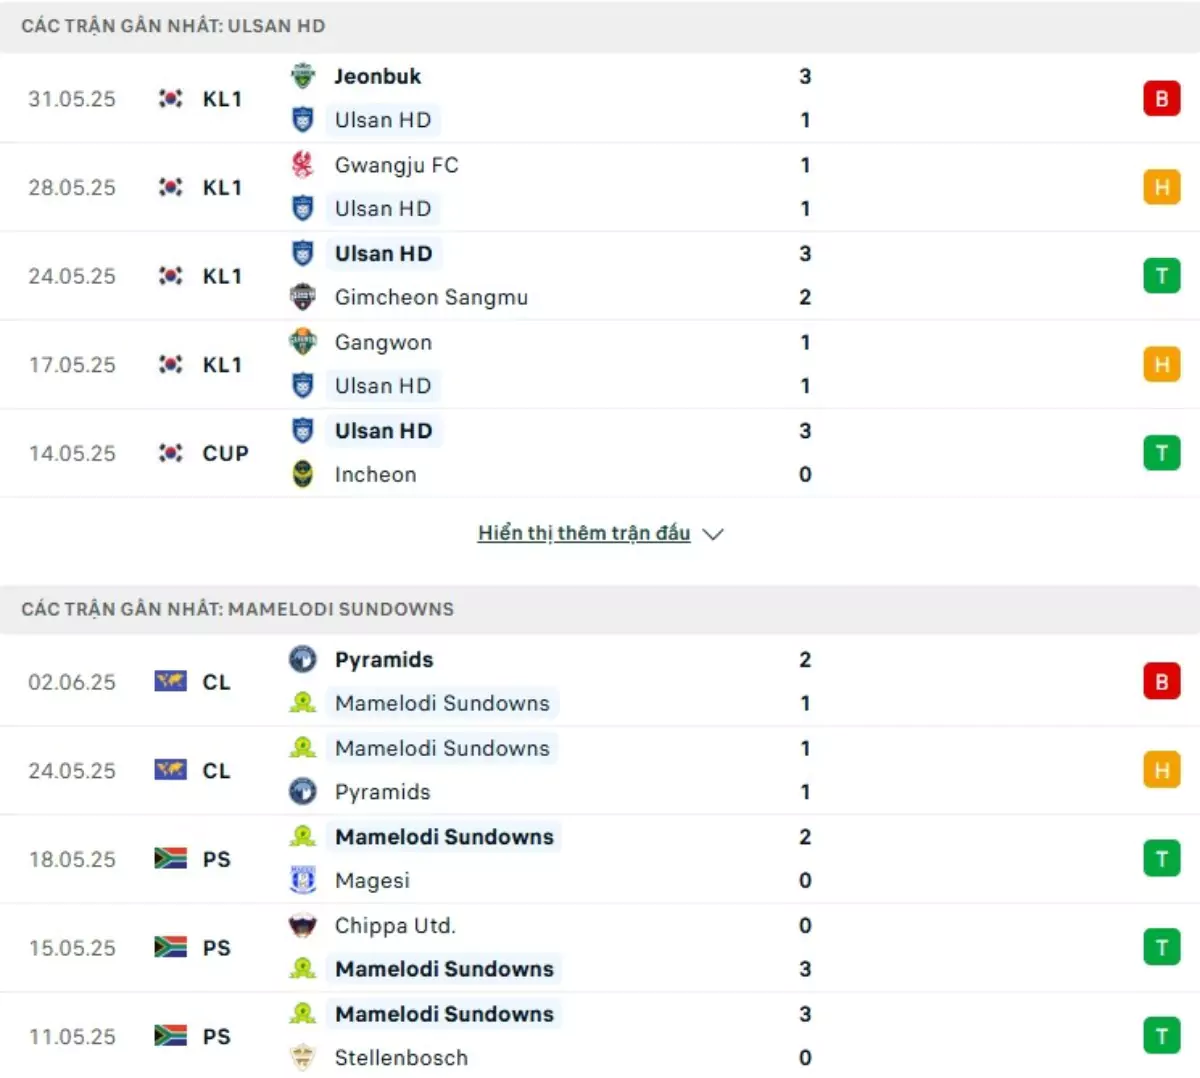Select the team name Chippa Utd.

(x=395, y=925)
